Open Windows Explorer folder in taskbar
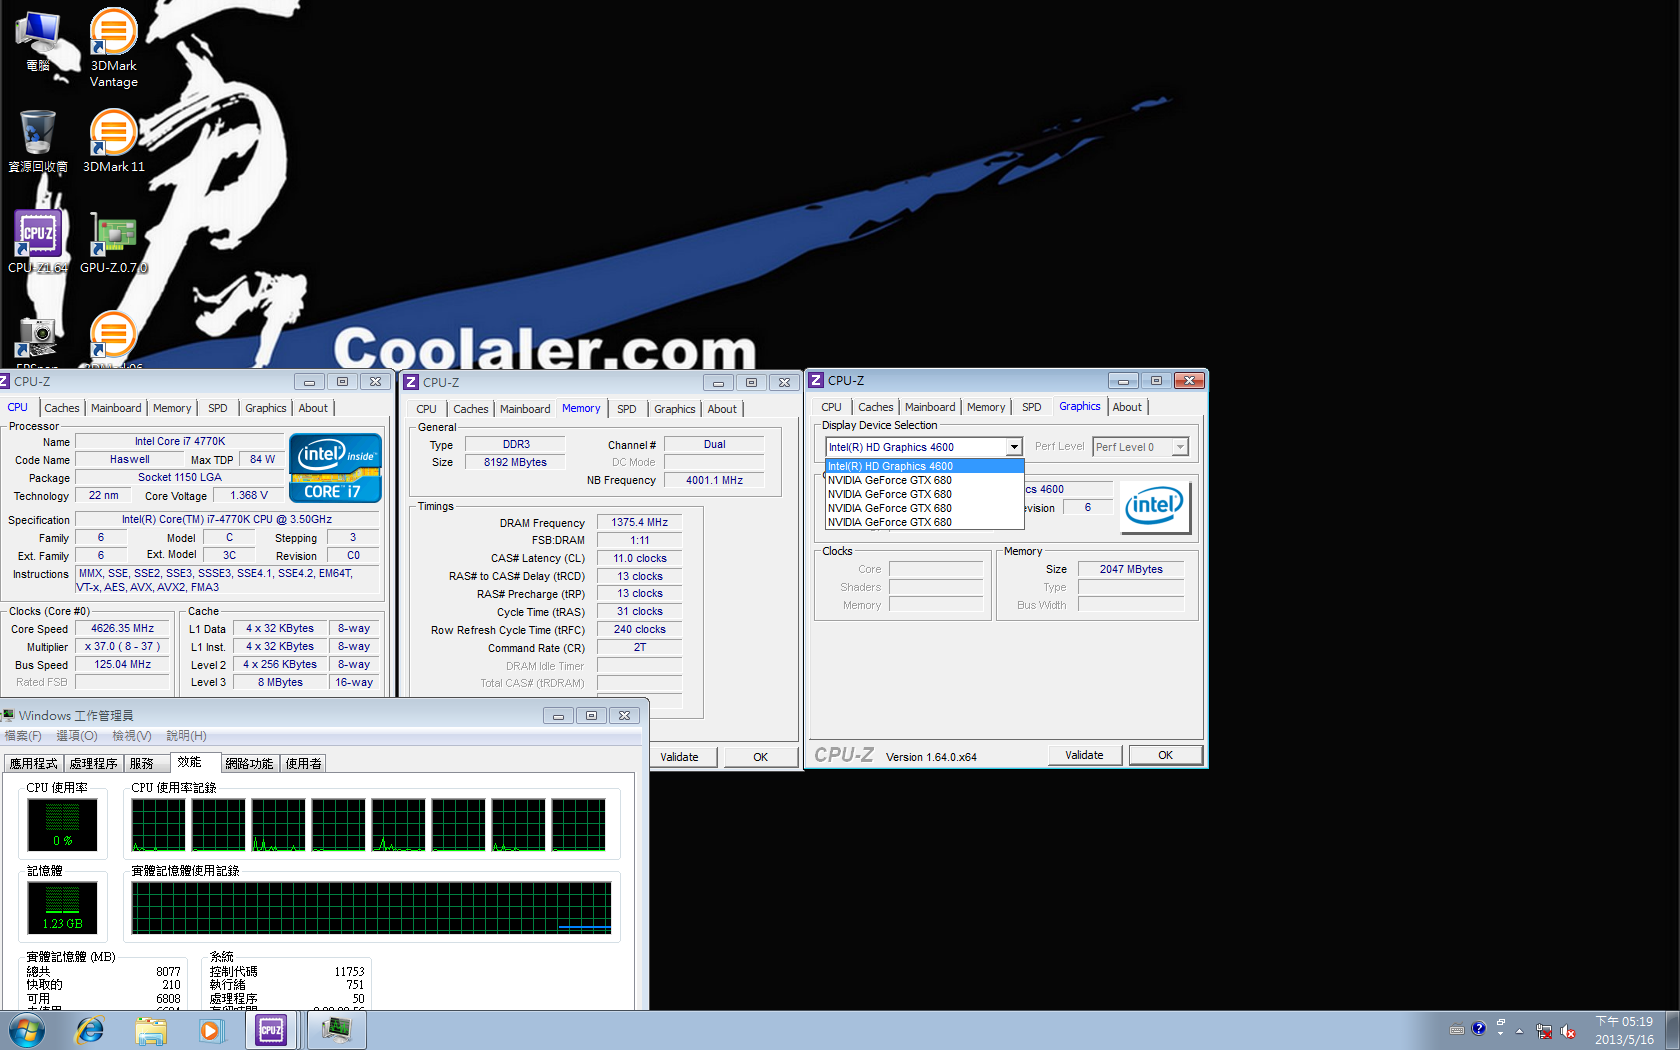 coord(150,1030)
